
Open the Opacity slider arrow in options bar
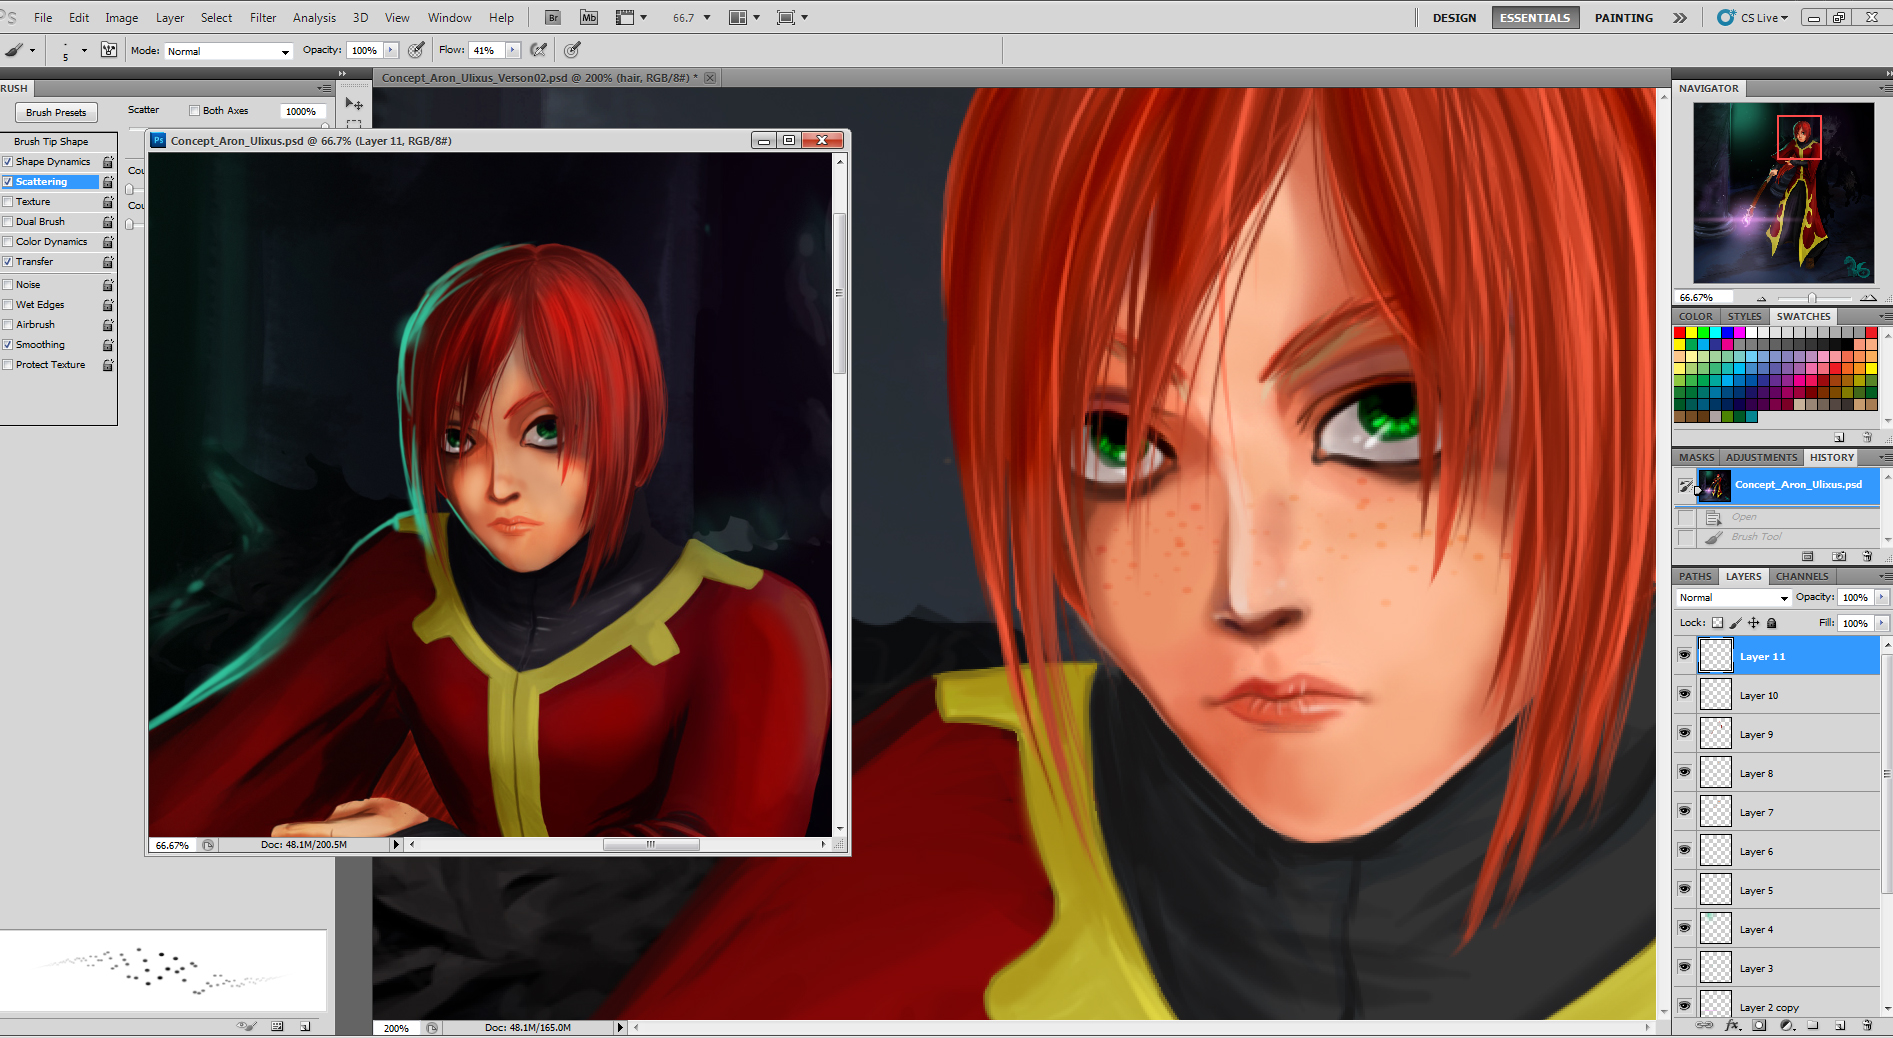point(391,50)
